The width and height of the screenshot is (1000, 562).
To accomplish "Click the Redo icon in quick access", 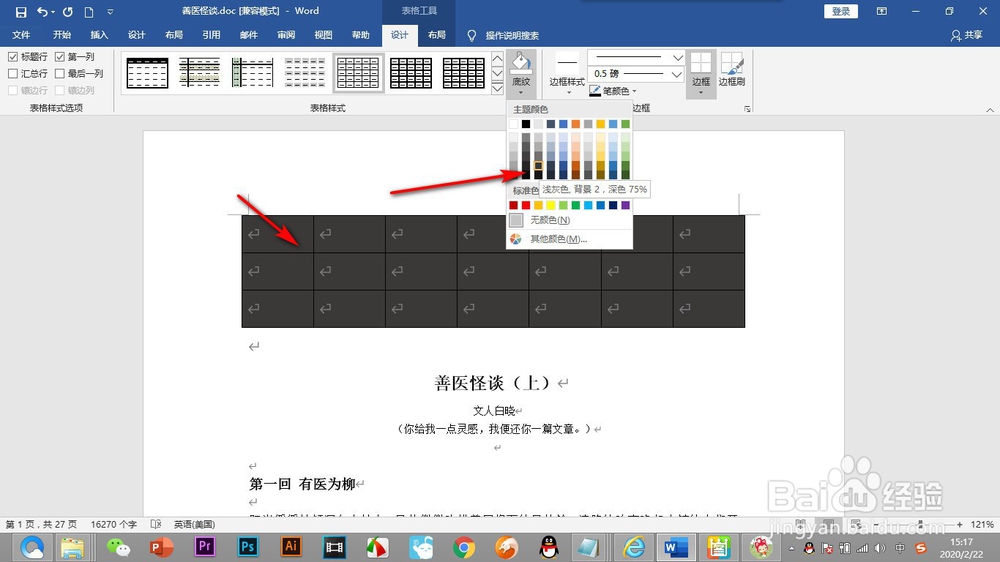I will pyautogui.click(x=68, y=11).
